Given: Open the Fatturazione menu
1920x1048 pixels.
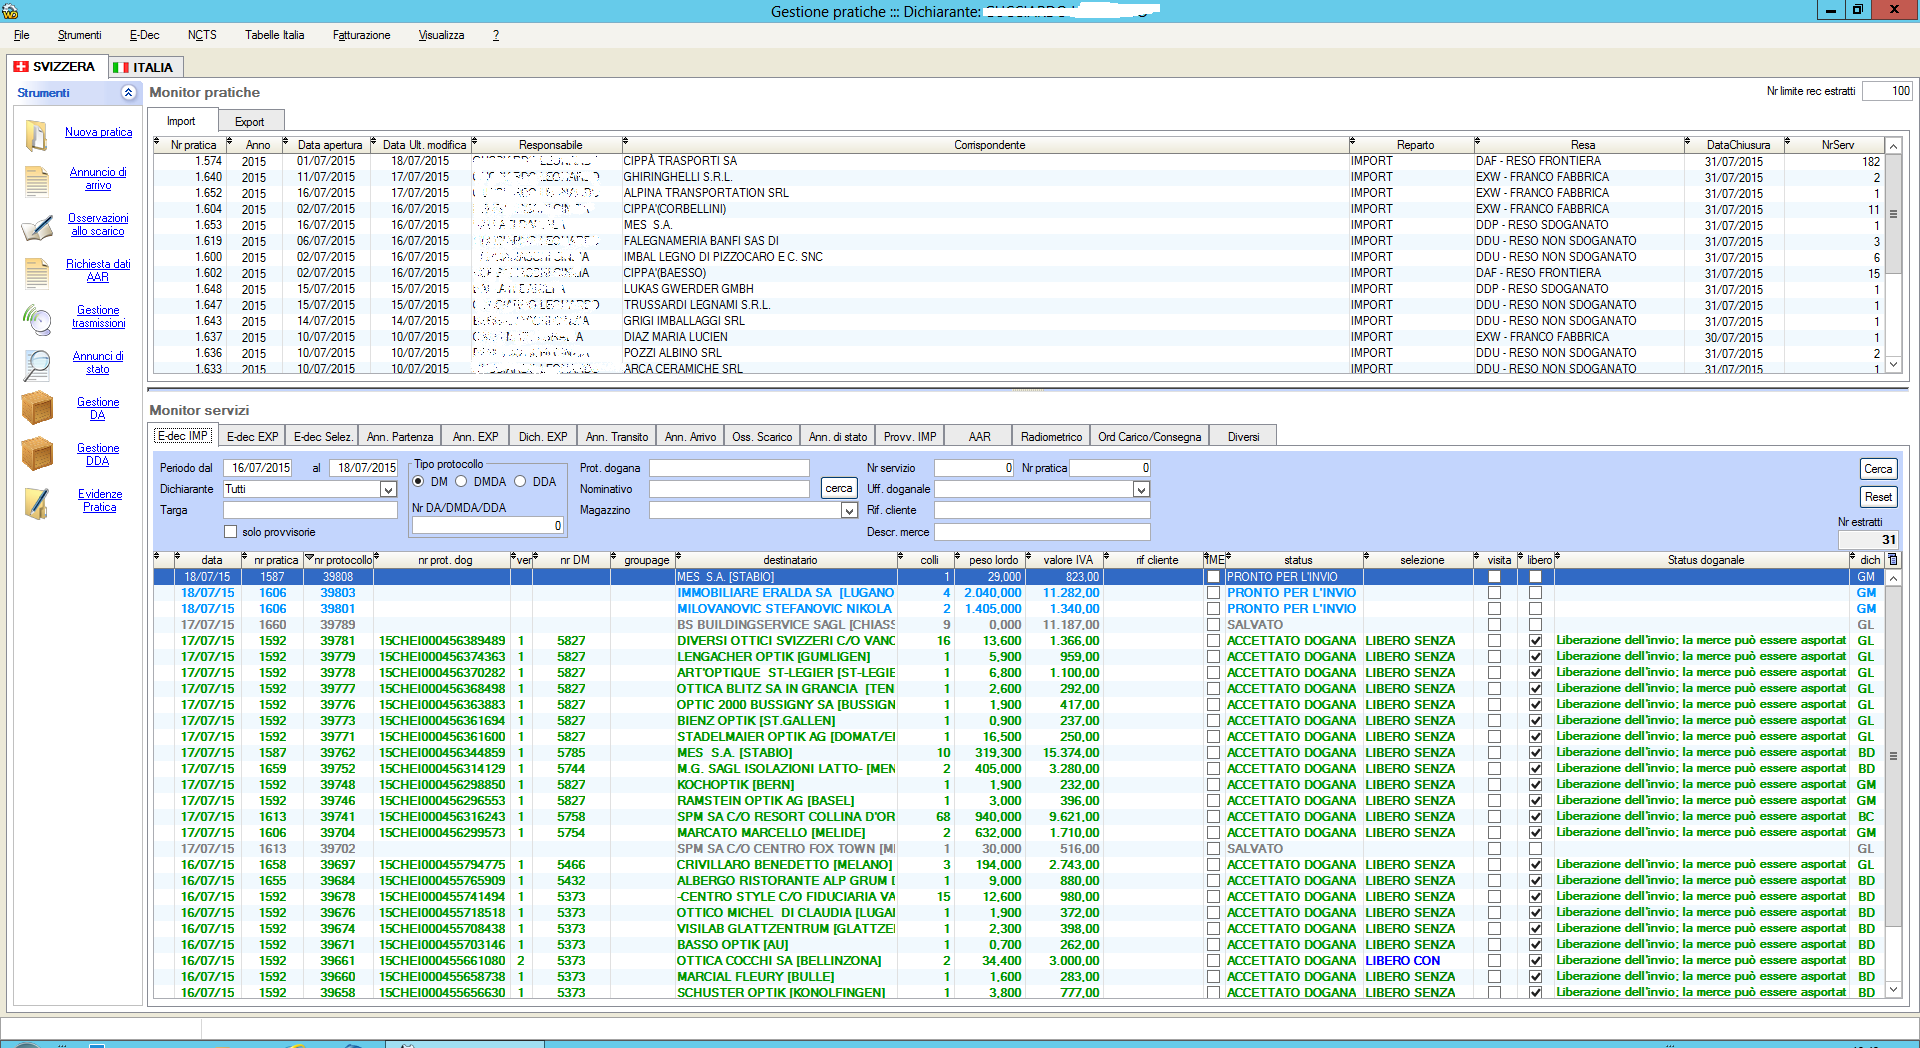Looking at the screenshot, I should [361, 35].
